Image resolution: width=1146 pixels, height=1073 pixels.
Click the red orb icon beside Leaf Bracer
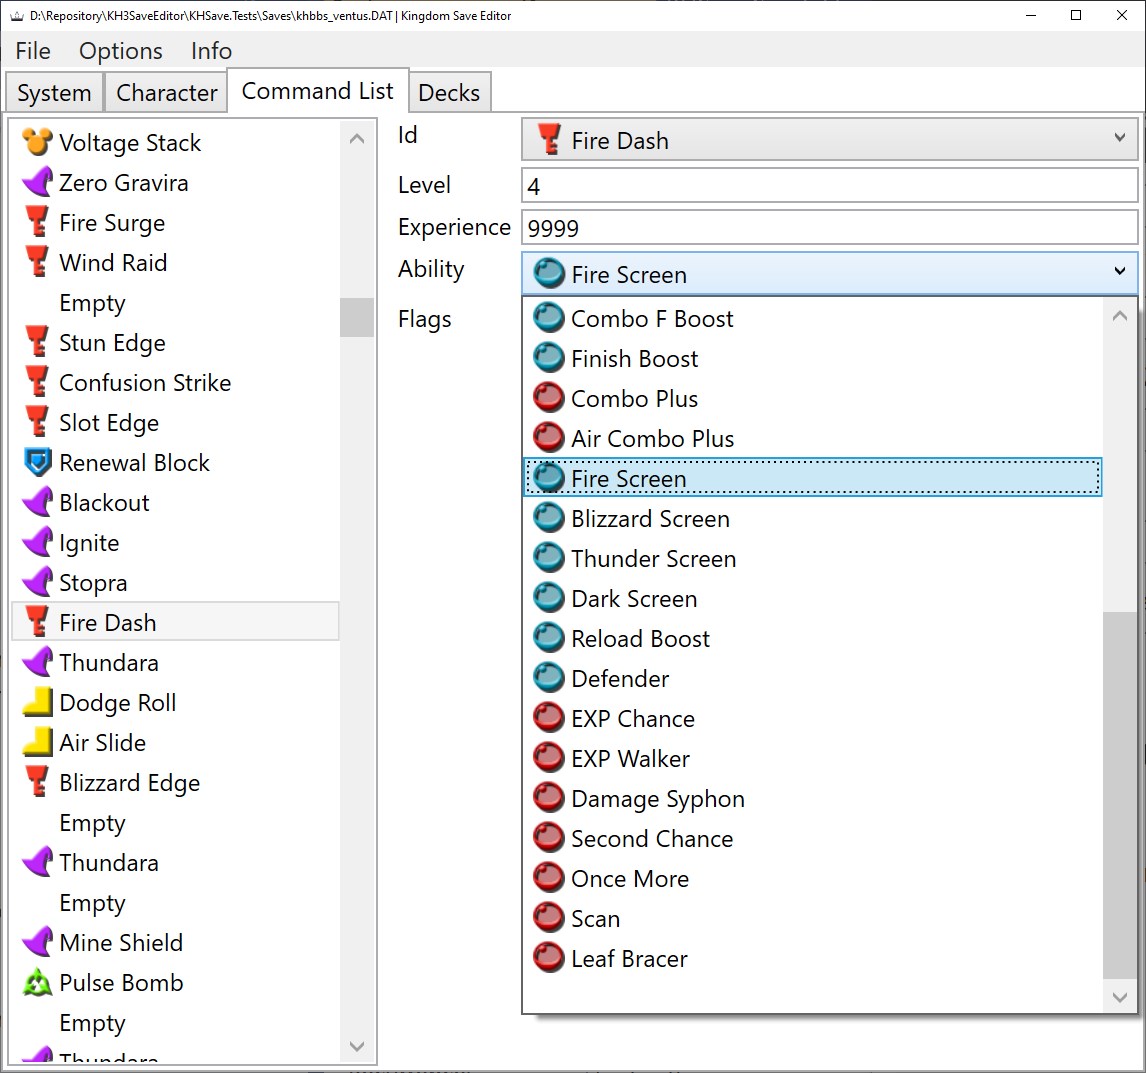pos(549,958)
